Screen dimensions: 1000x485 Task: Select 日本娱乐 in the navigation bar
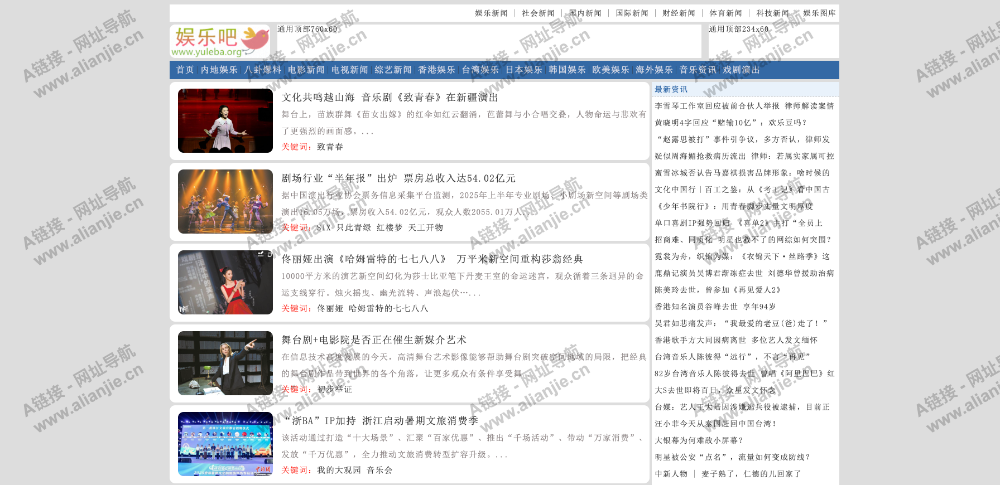click(524, 70)
